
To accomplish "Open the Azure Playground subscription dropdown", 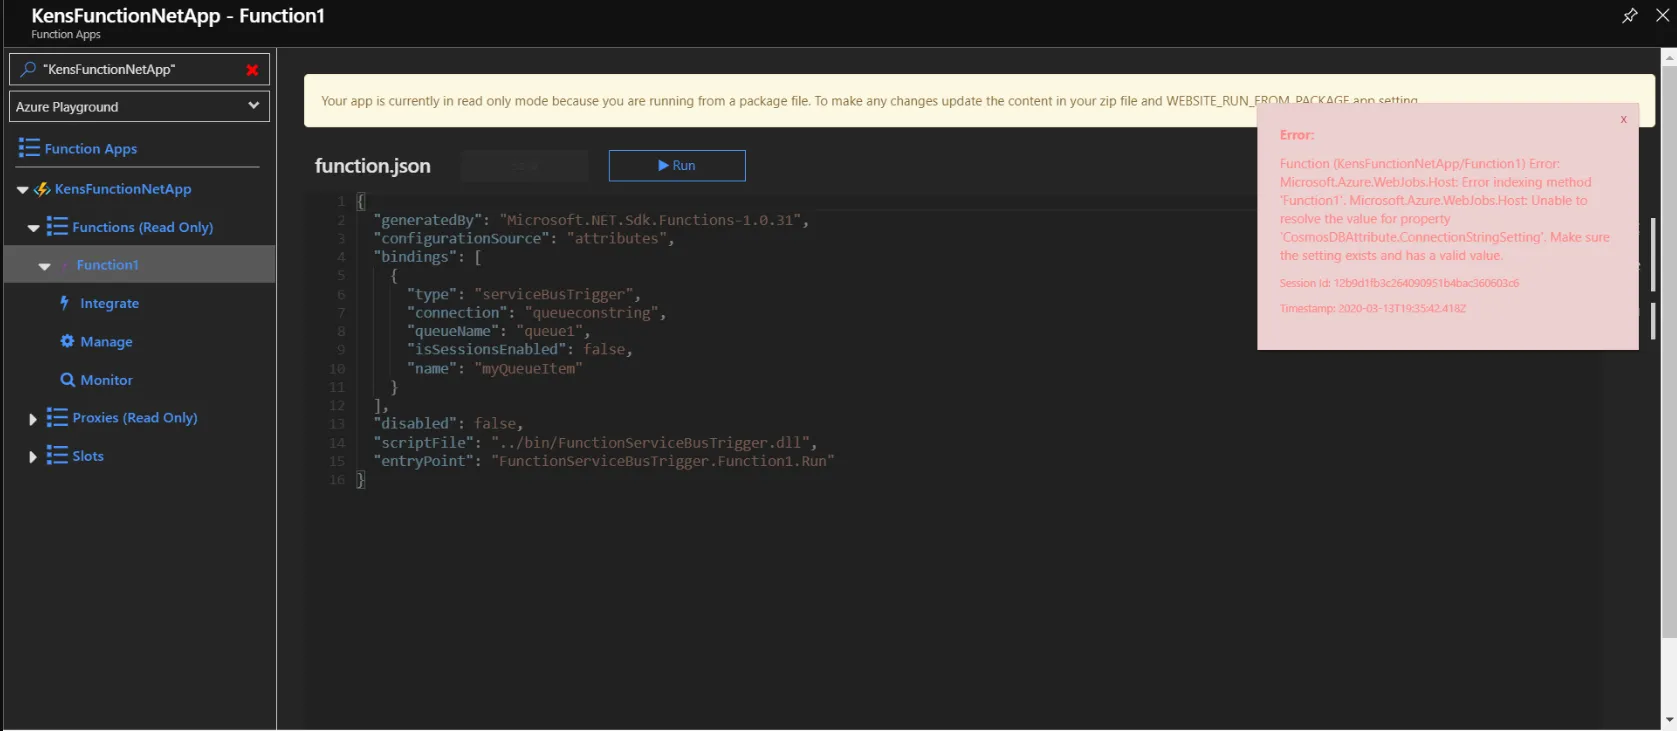I will [x=139, y=106].
